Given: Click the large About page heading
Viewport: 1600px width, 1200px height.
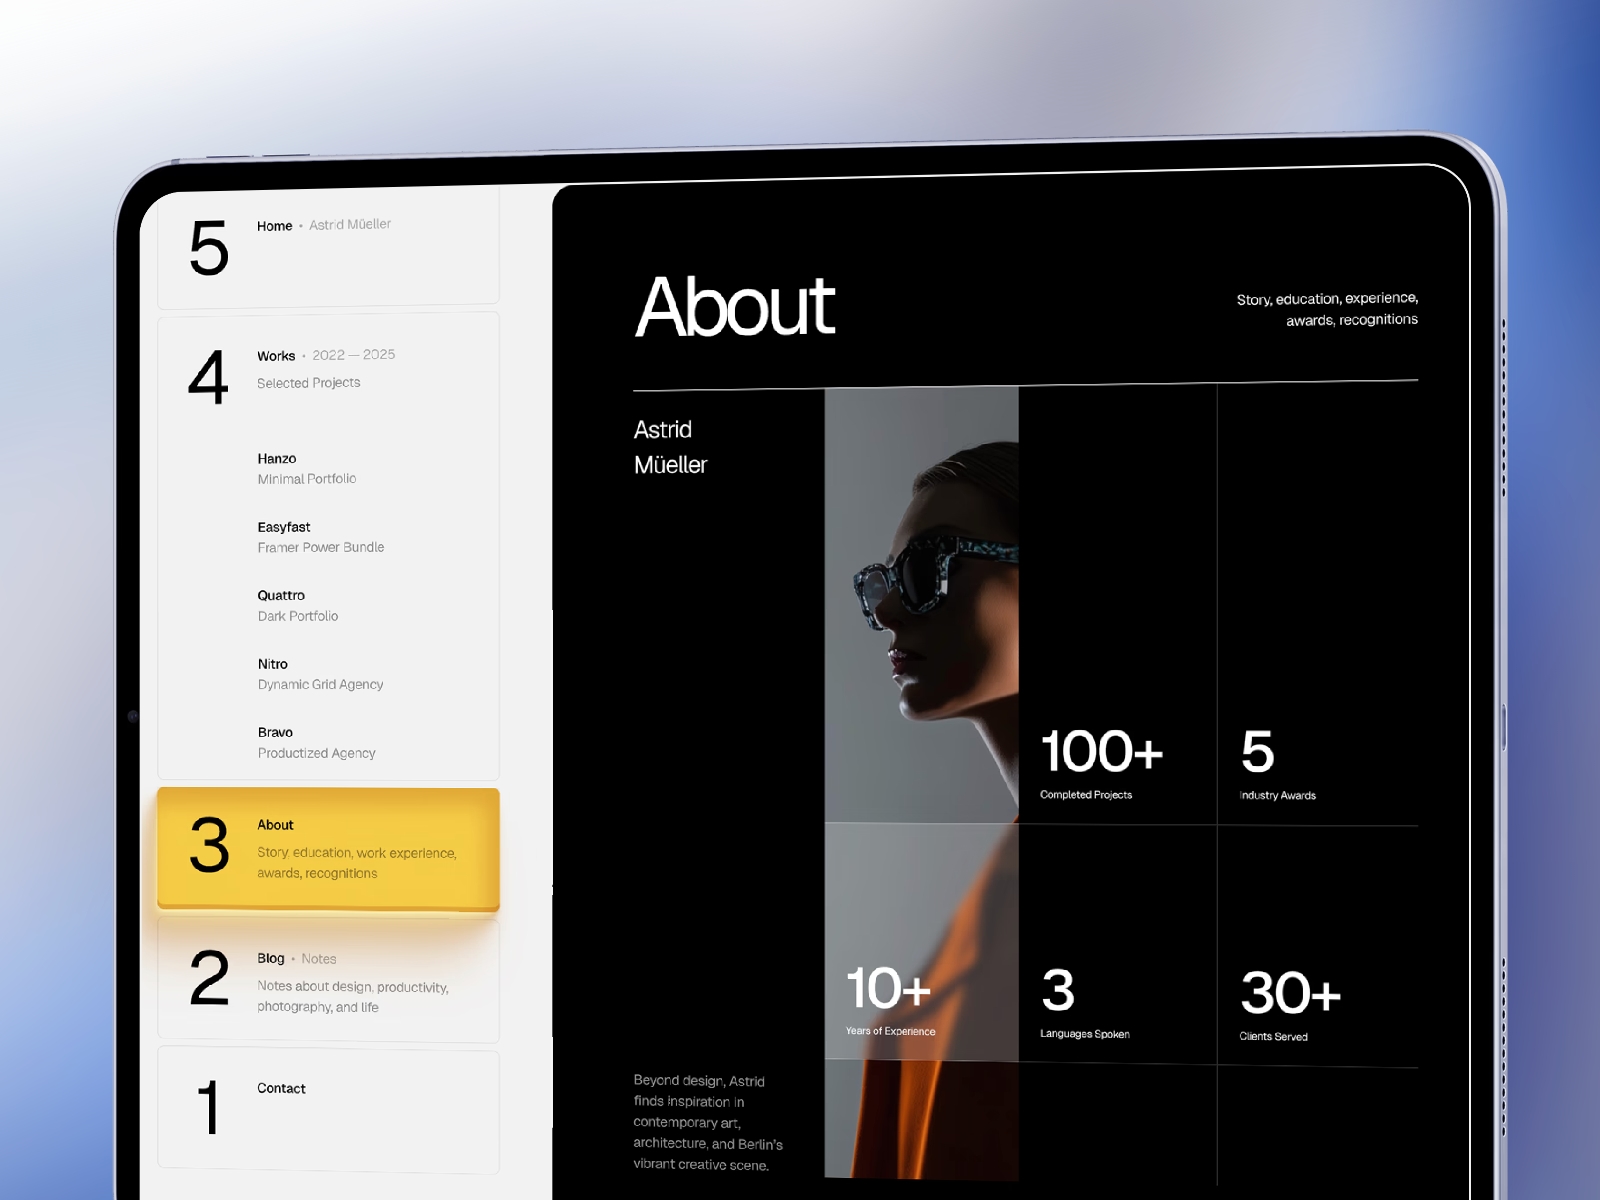Looking at the screenshot, I should point(735,307).
